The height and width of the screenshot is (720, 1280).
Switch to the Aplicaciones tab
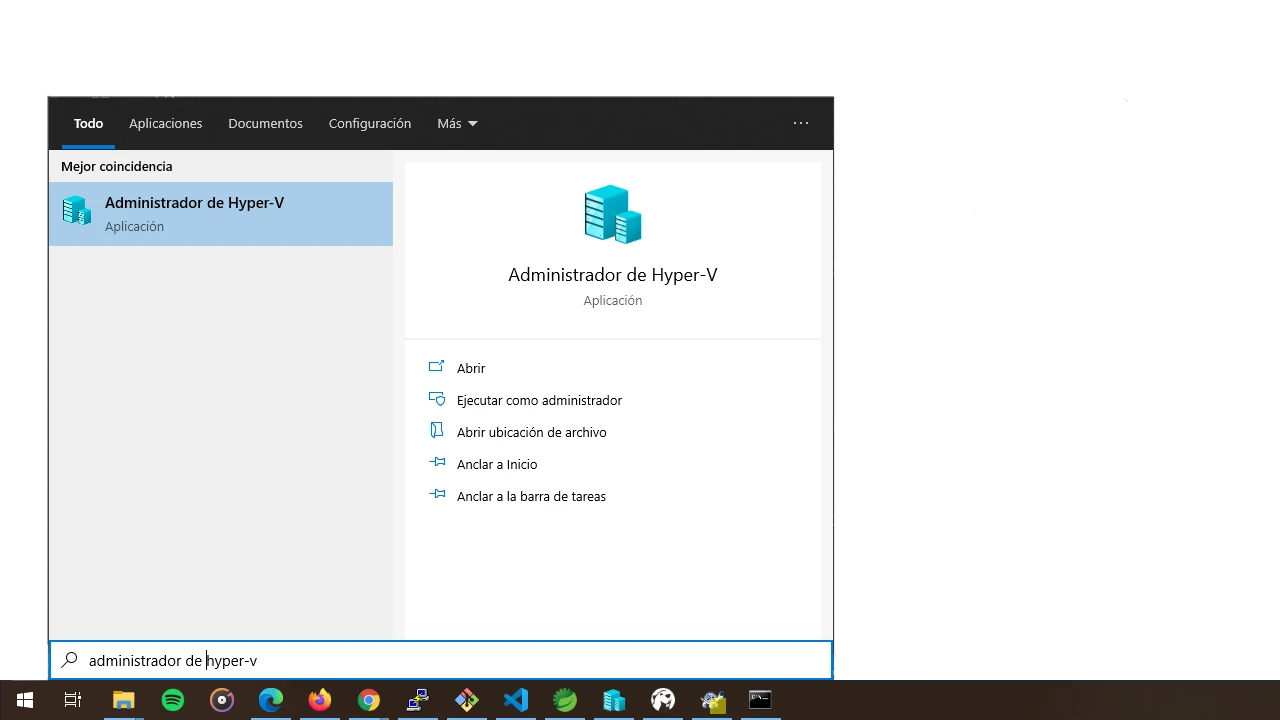165,123
